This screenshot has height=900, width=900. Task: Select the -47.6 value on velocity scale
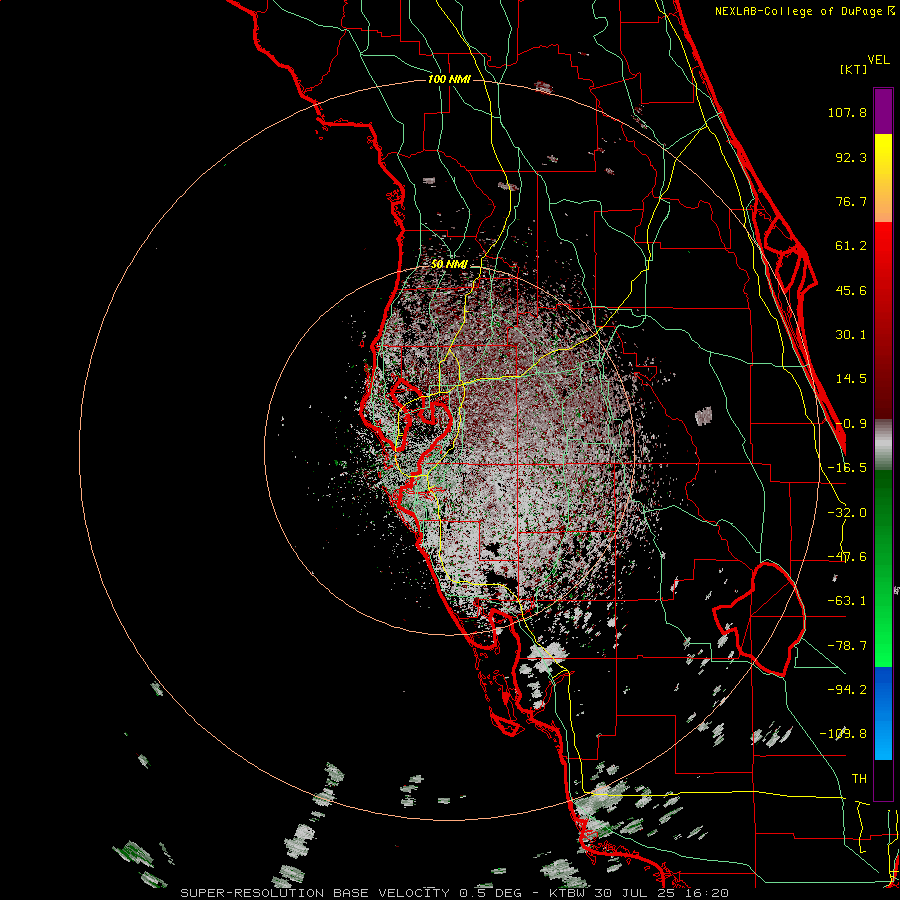tap(847, 557)
